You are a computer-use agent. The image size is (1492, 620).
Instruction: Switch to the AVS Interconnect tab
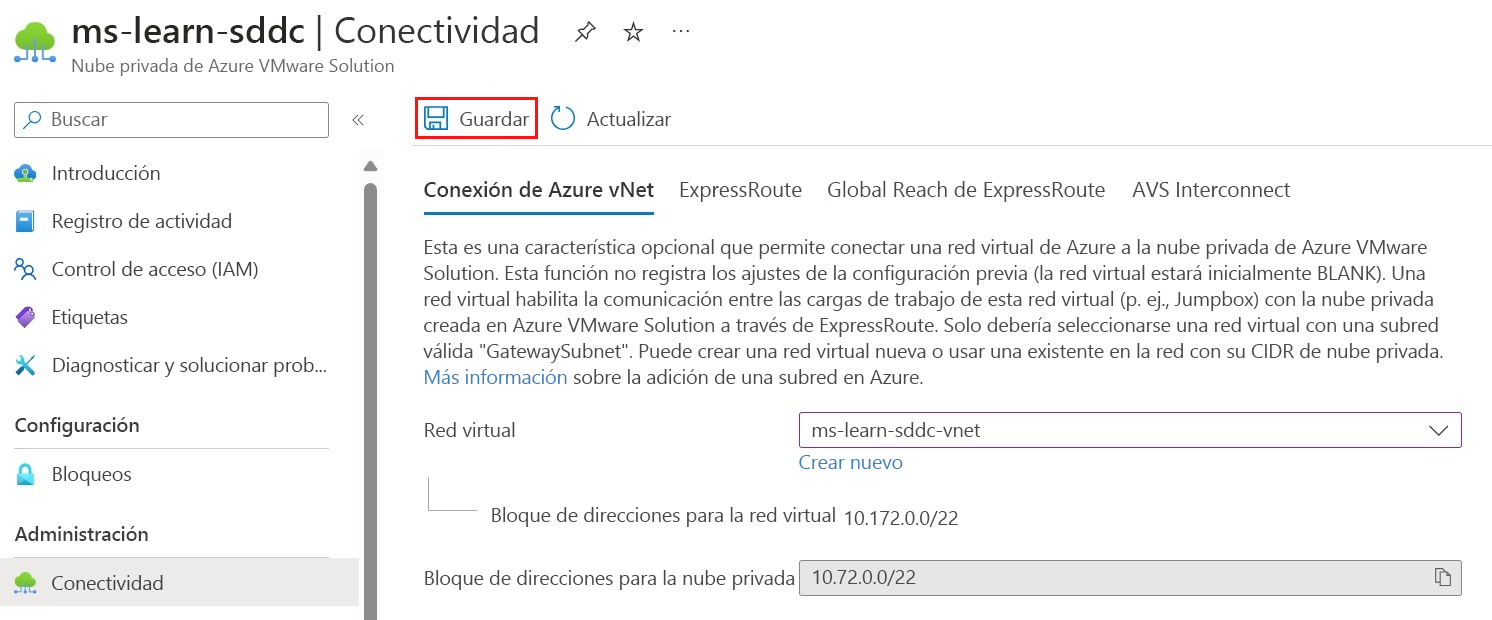click(1210, 189)
